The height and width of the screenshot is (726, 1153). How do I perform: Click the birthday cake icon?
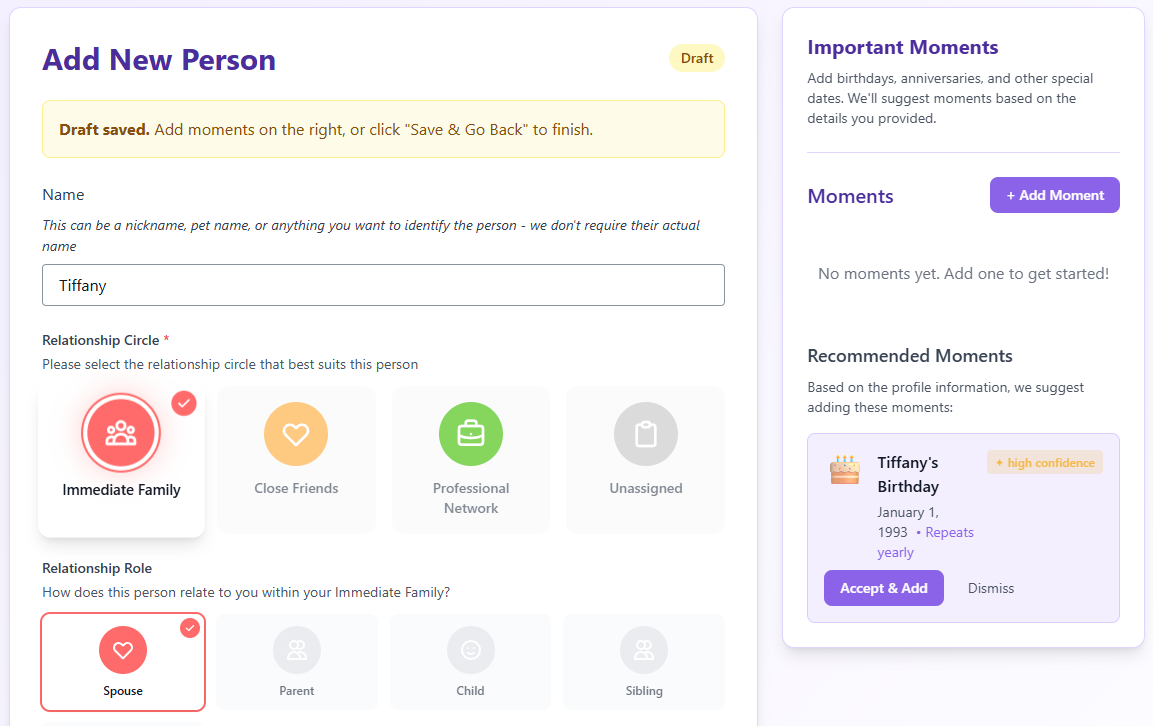[x=845, y=469]
